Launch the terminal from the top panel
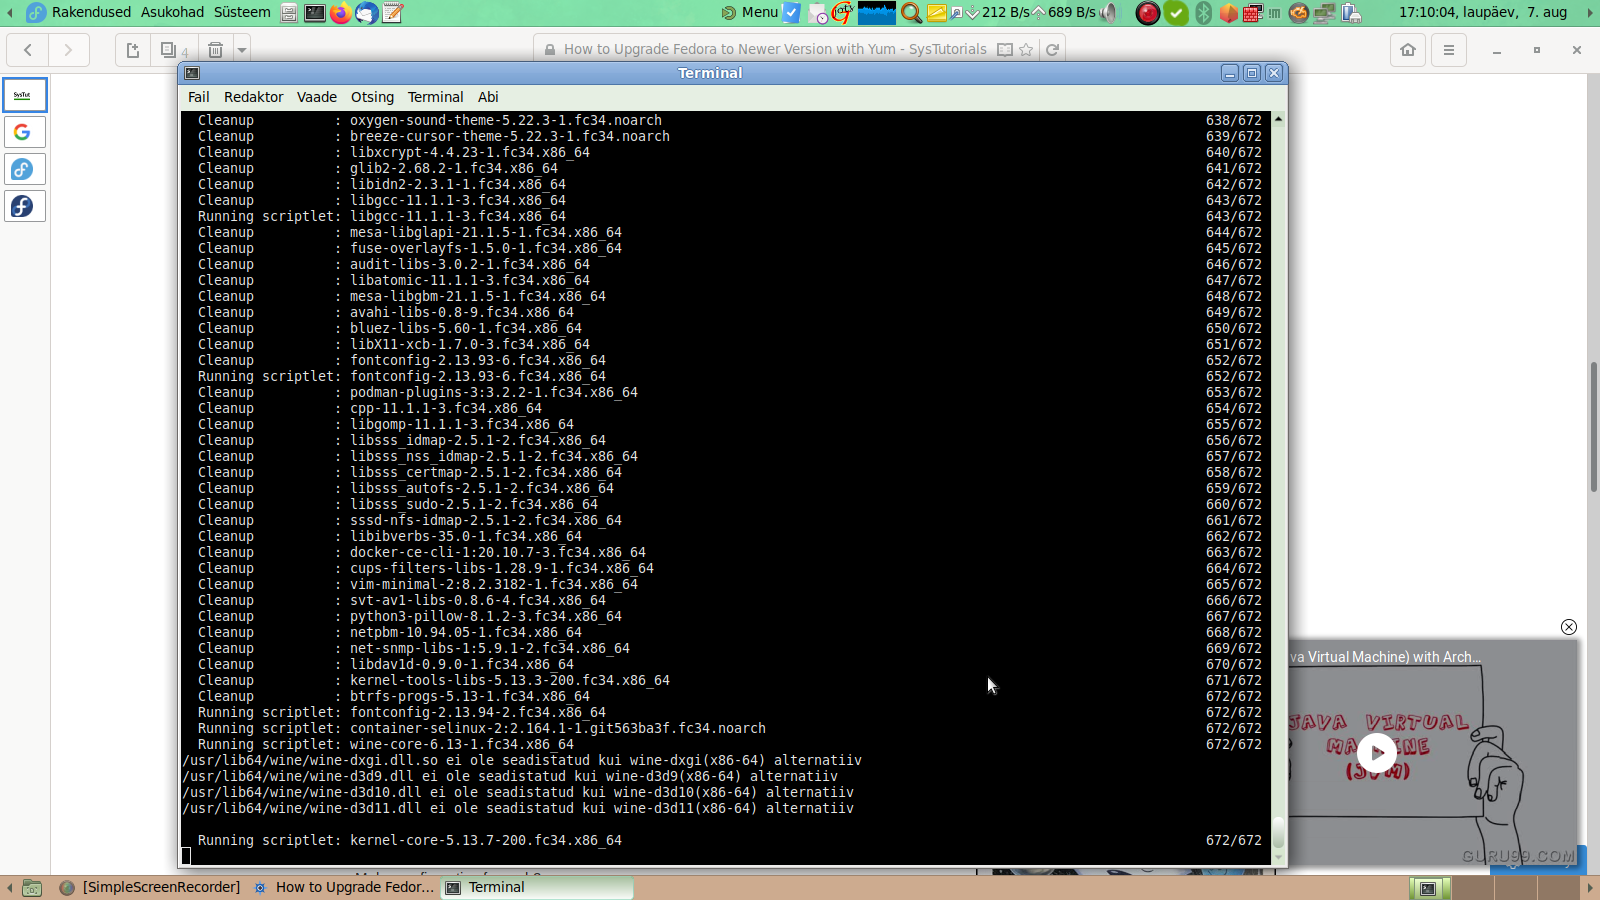 315,13
